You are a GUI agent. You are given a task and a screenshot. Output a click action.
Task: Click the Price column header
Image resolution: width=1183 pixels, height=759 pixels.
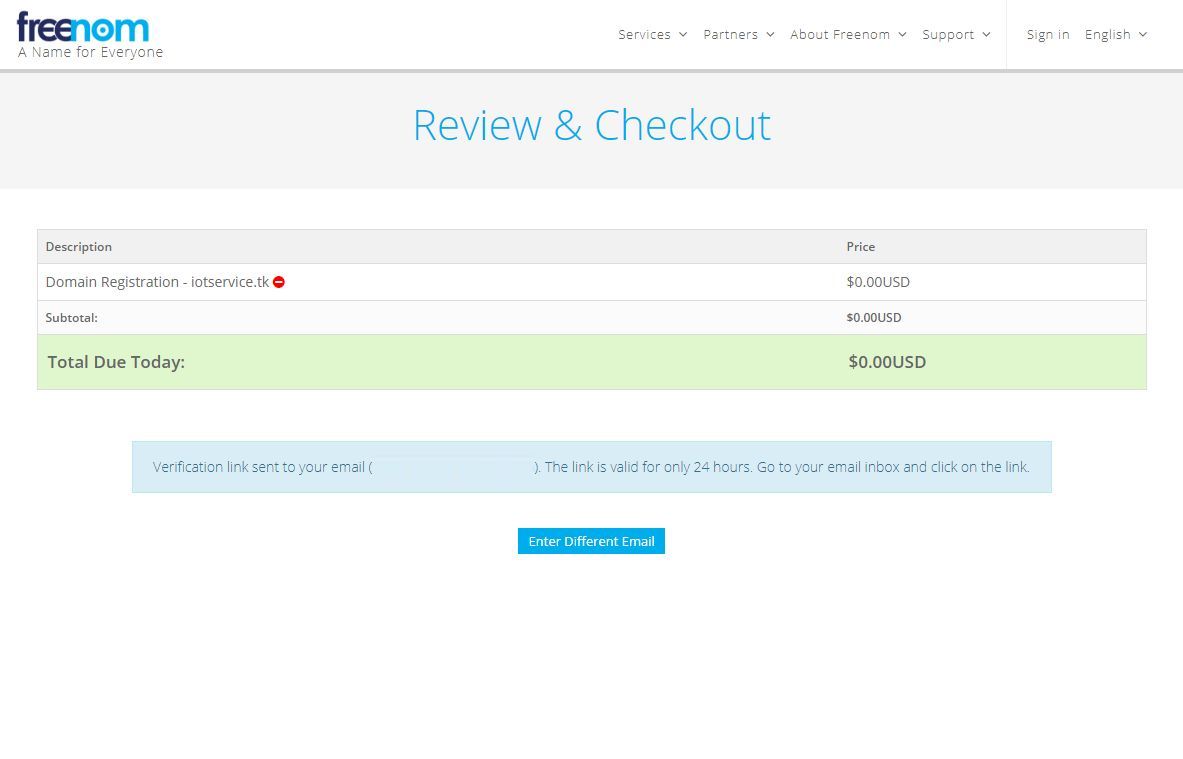pyautogui.click(x=861, y=247)
